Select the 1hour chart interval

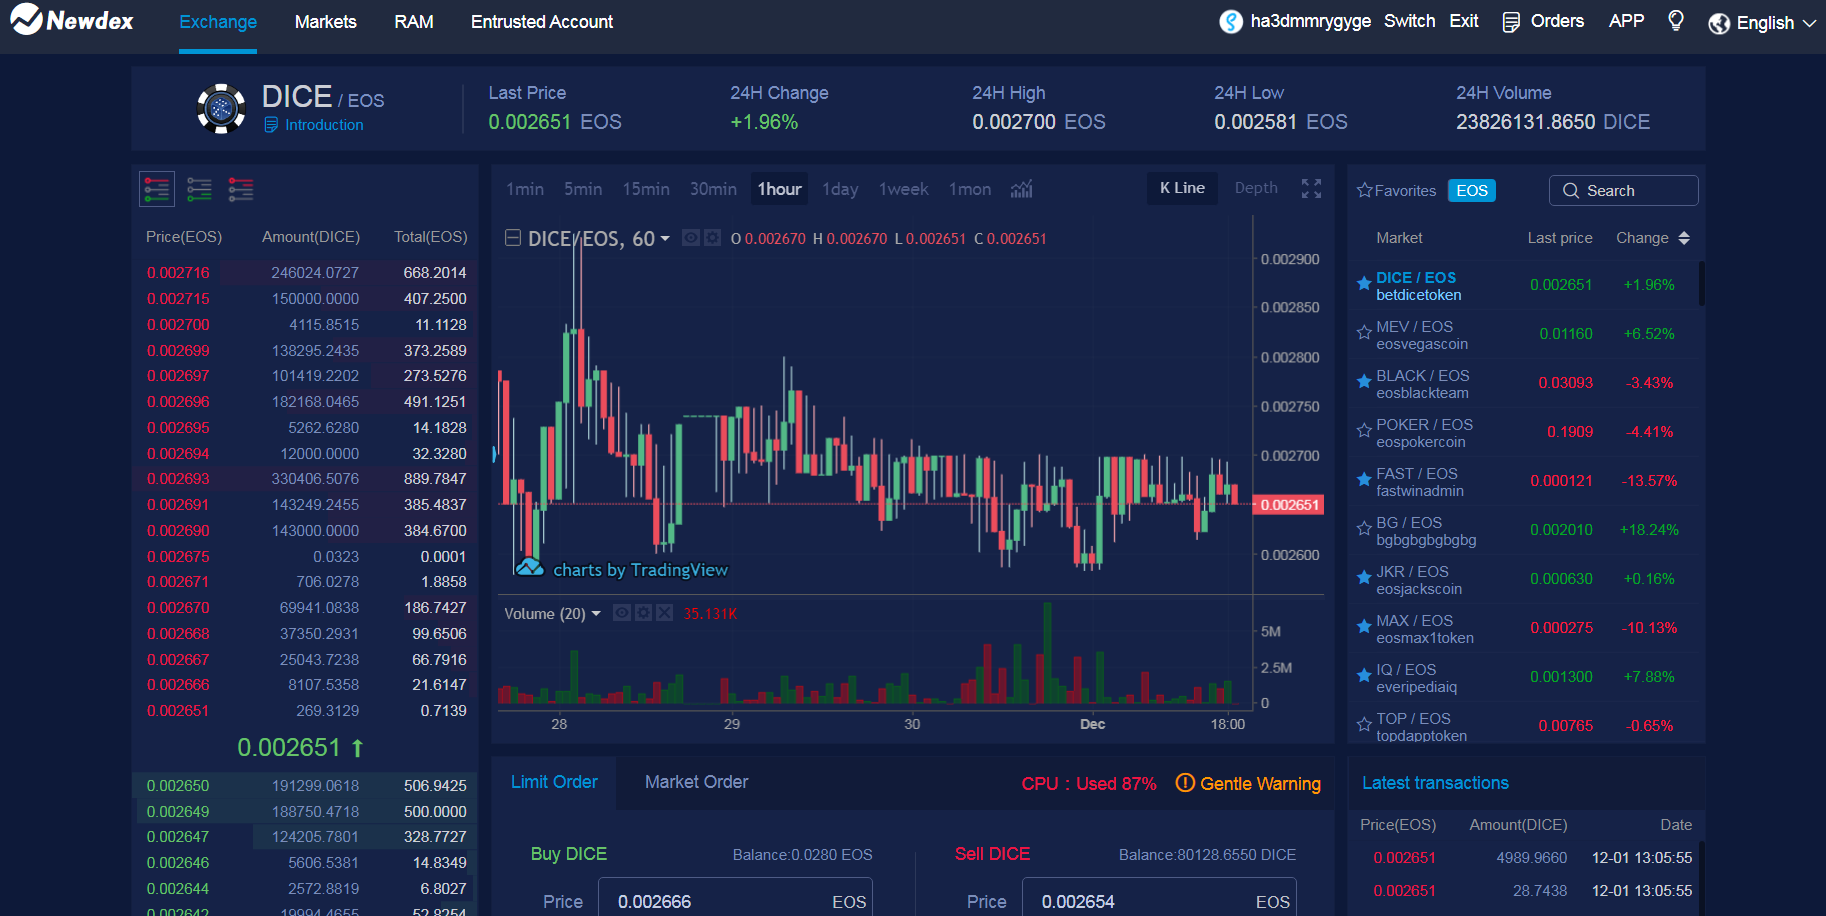click(x=779, y=189)
